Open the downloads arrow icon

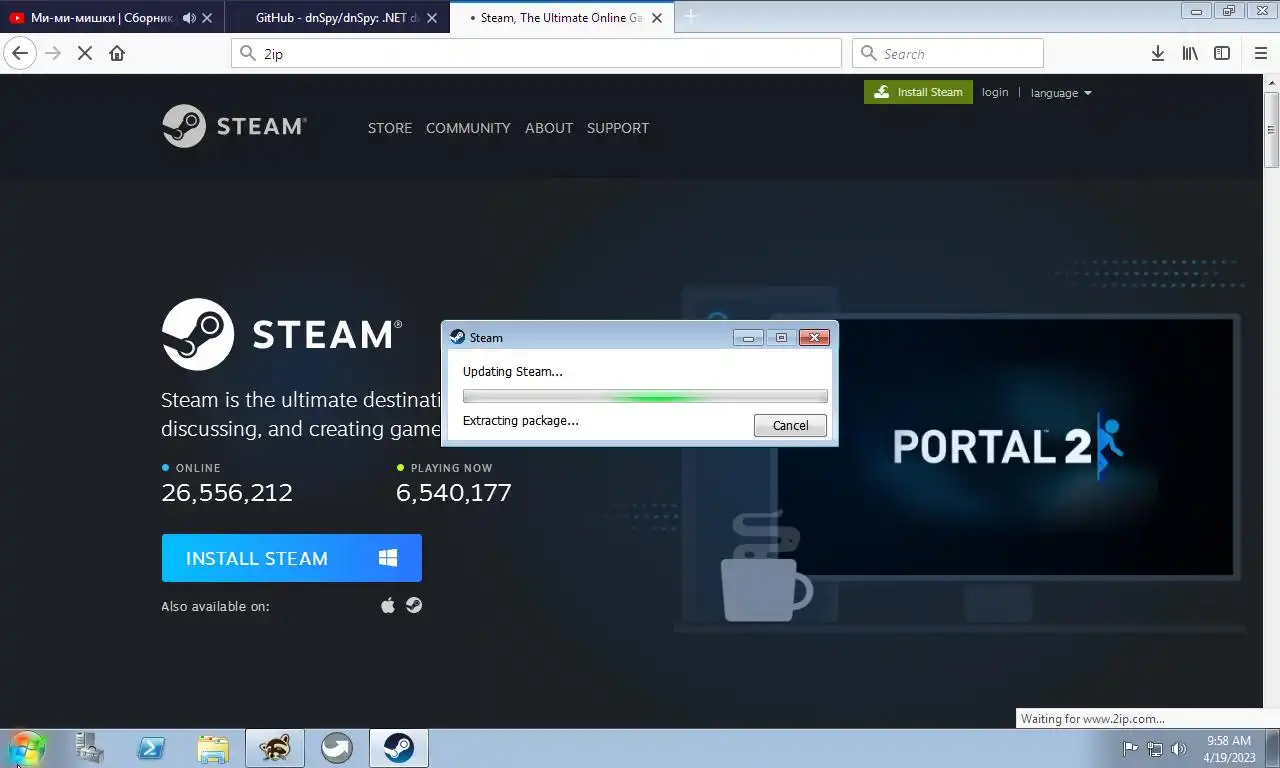pyautogui.click(x=1157, y=53)
